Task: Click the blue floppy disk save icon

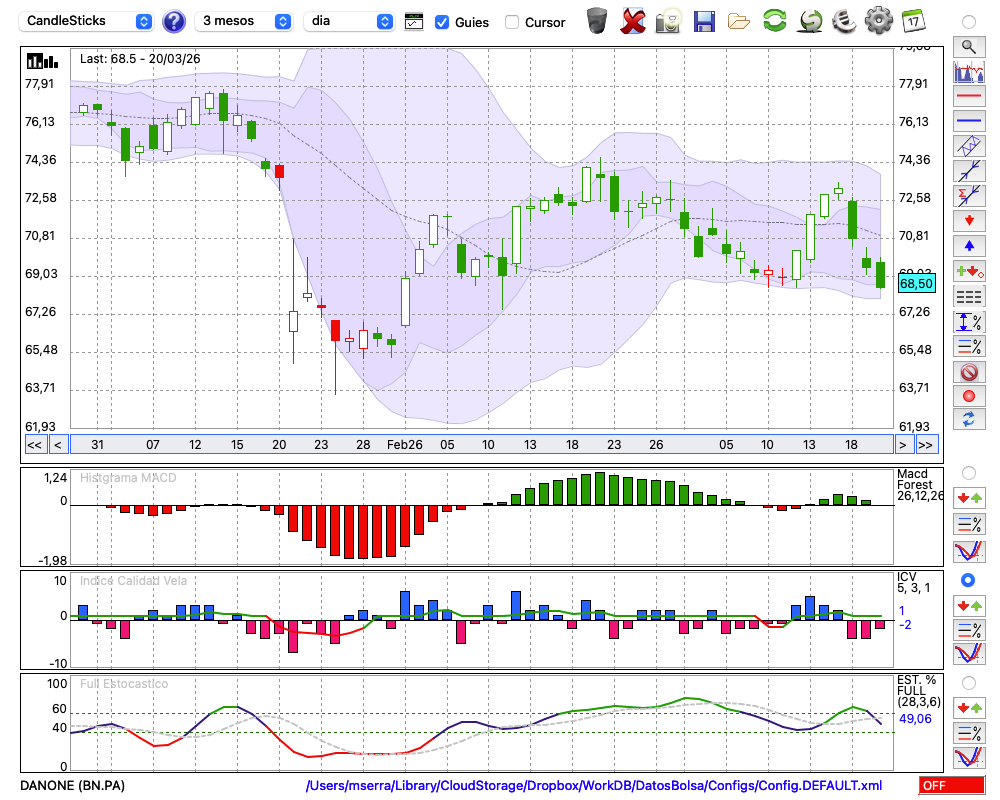Action: [x=704, y=20]
